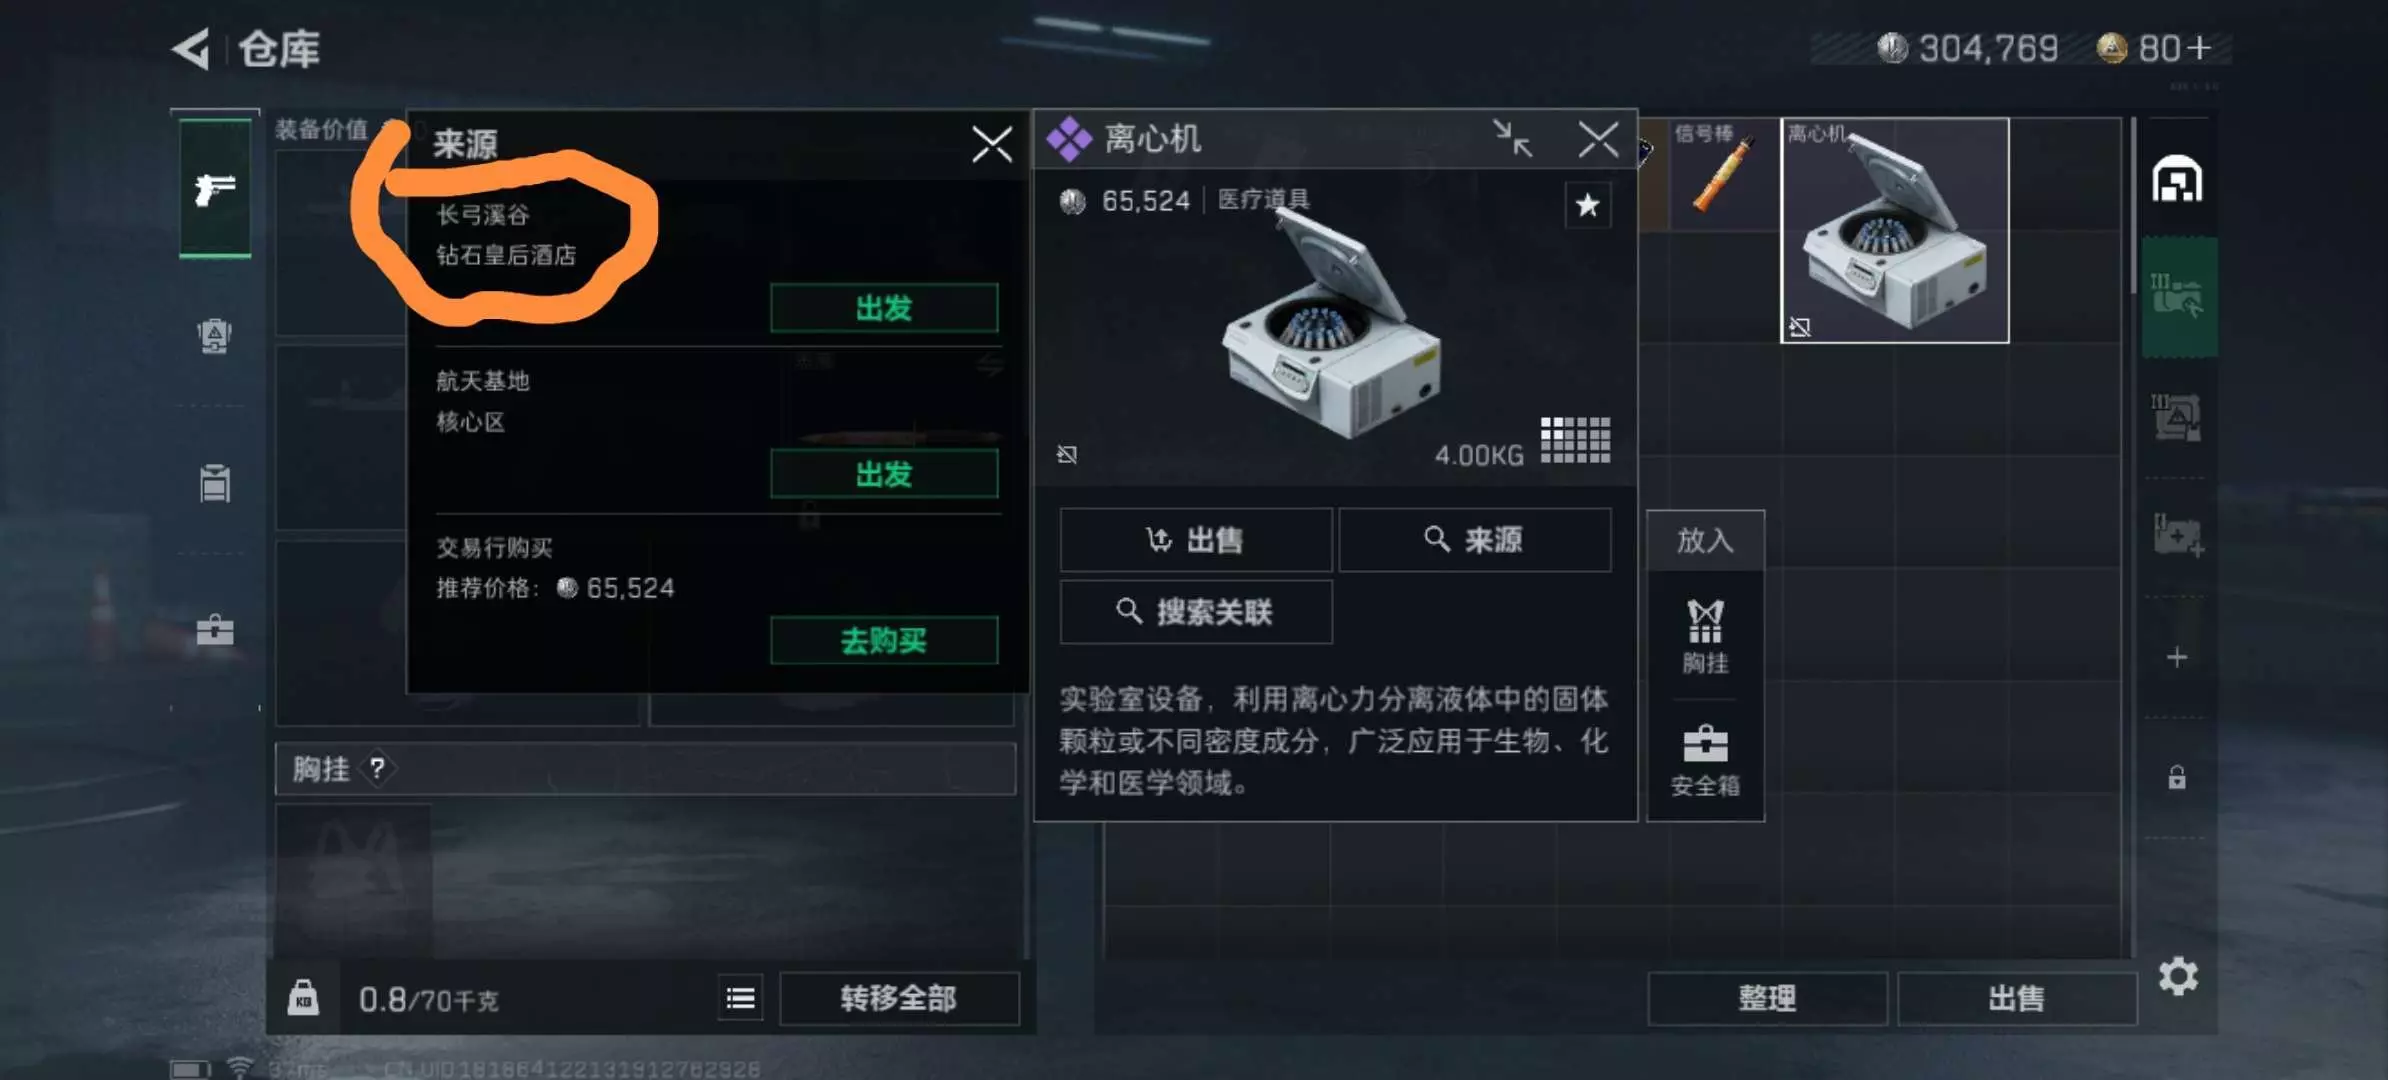Click the back arrow beside 仓库

click(x=191, y=49)
